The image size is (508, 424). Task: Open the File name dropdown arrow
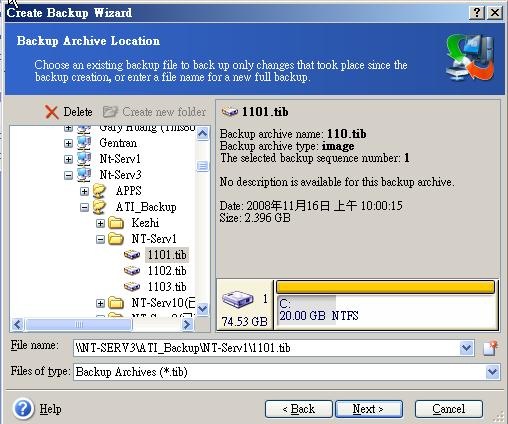point(466,348)
